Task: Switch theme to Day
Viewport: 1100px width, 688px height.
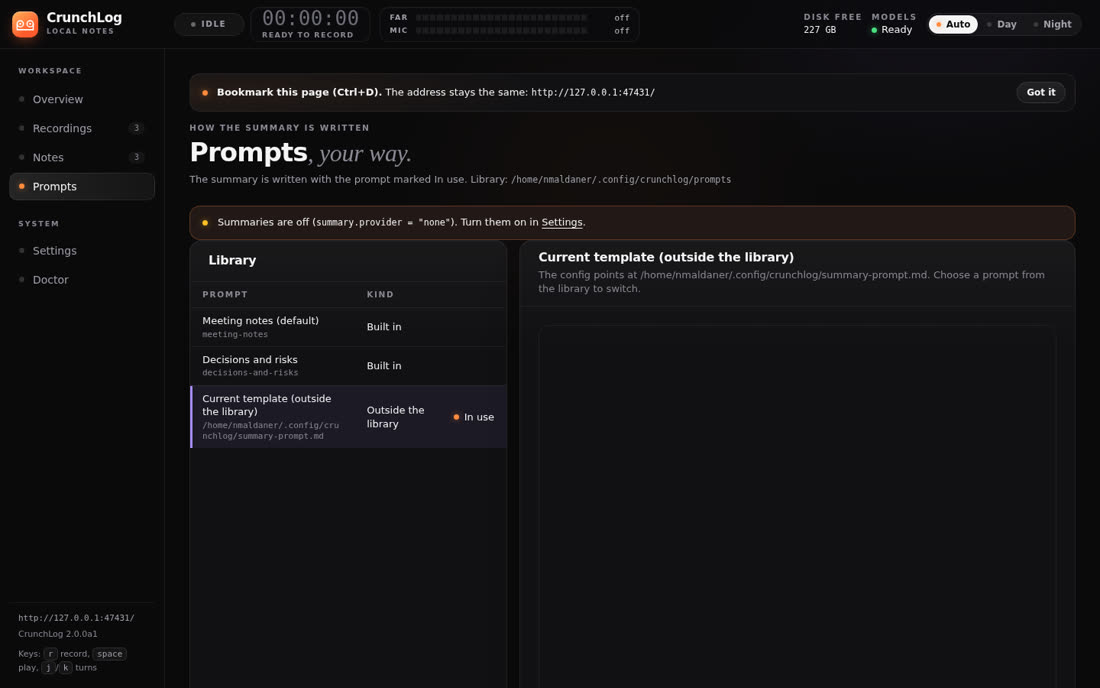Action: (1002, 25)
